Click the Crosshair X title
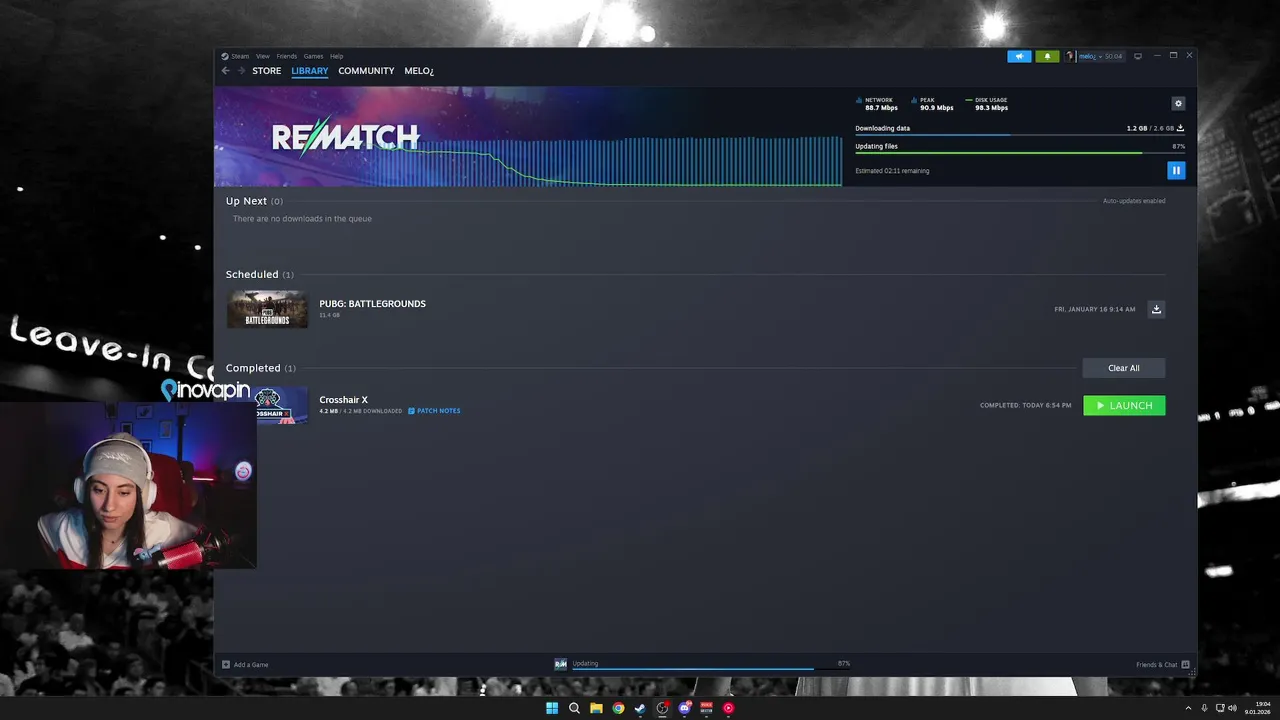Image resolution: width=1280 pixels, height=720 pixels. coord(343,400)
